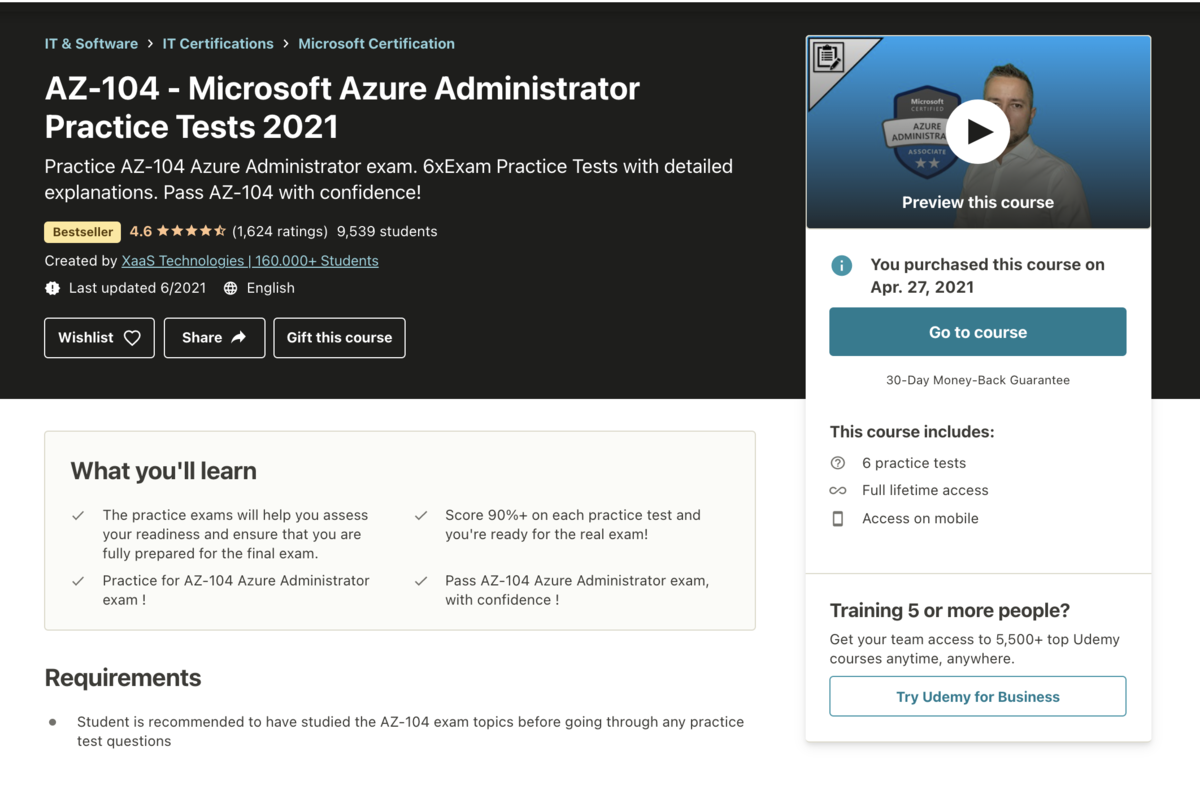The image size is (1200, 790).
Task: Click the mobile phone icon beside Access on mobile
Action: point(838,518)
